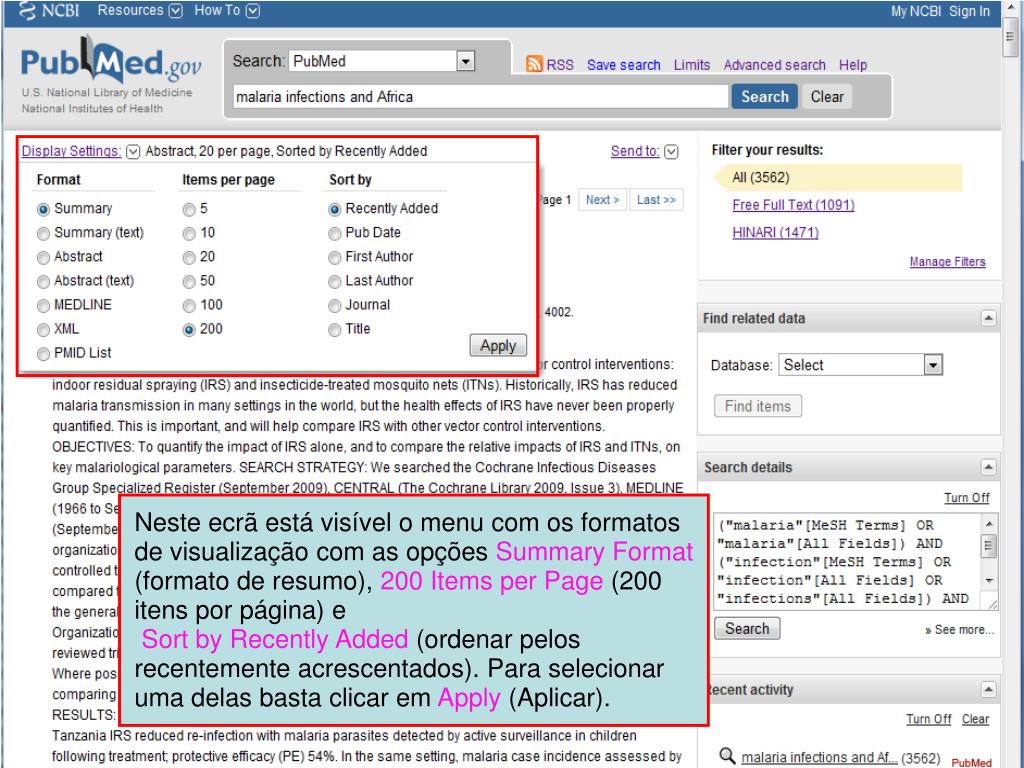Click the orange RSS feed icon

[534, 64]
